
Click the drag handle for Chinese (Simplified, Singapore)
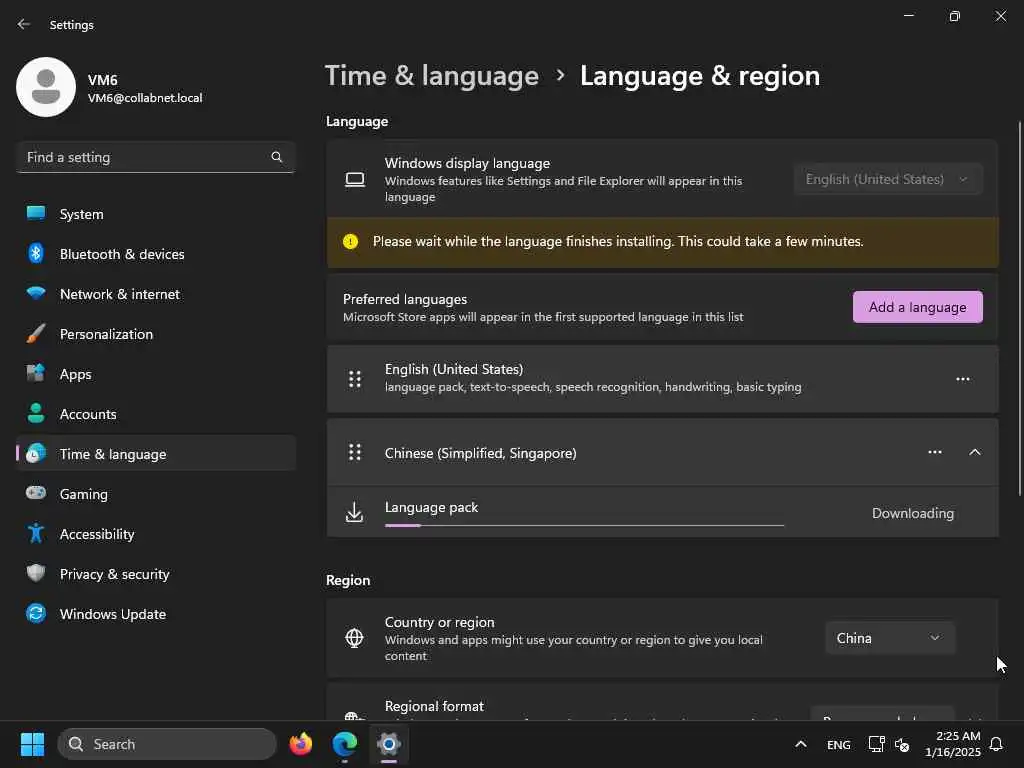355,452
